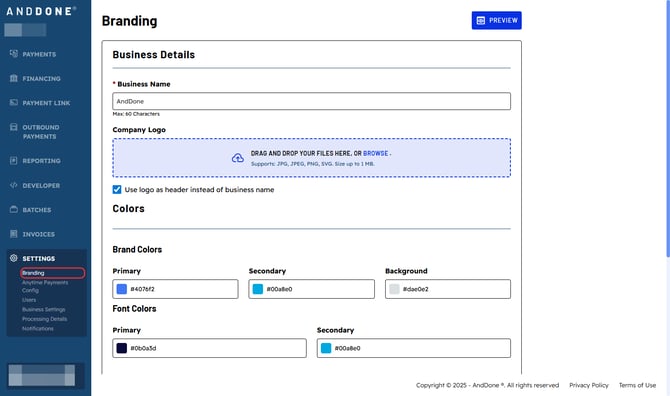Open the Brand Secondary color swatch

[258, 289]
